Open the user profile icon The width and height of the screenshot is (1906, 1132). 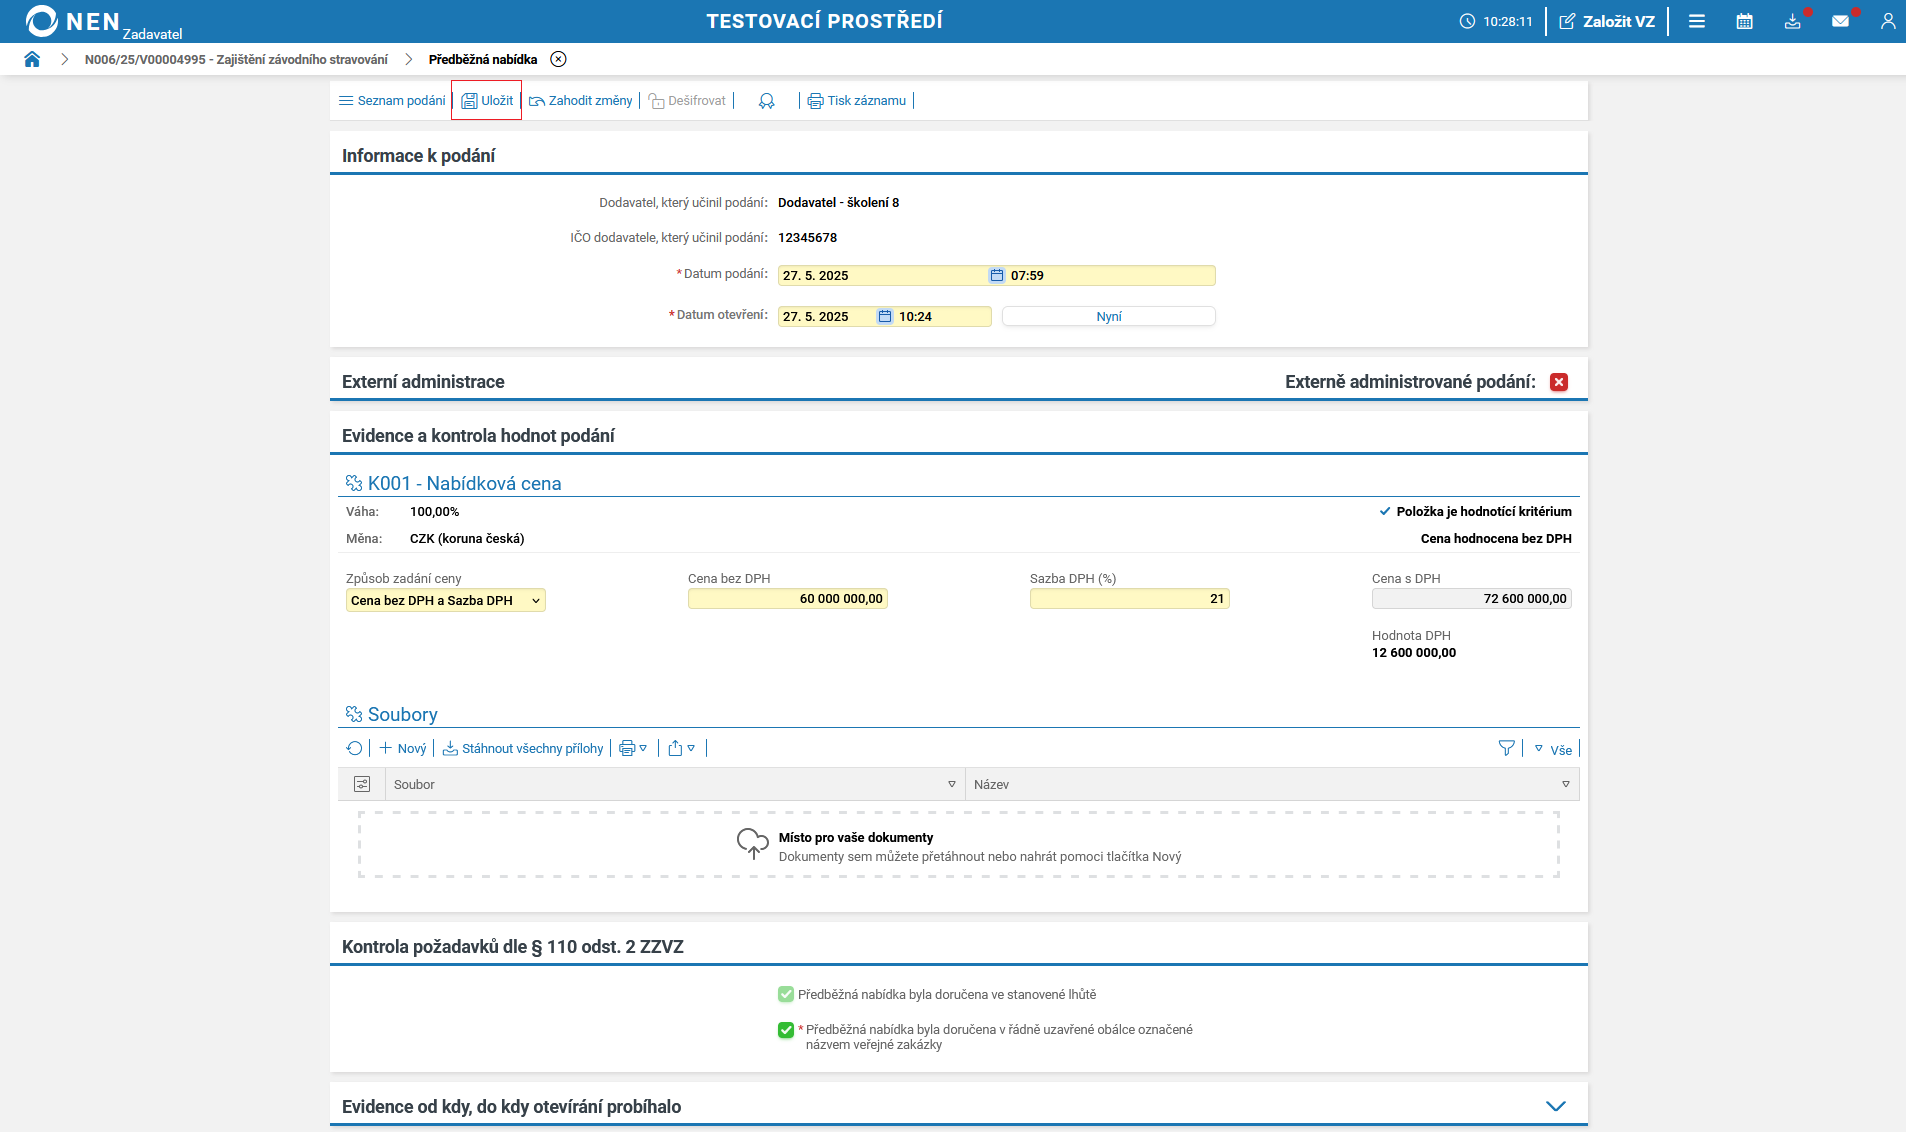1887,21
